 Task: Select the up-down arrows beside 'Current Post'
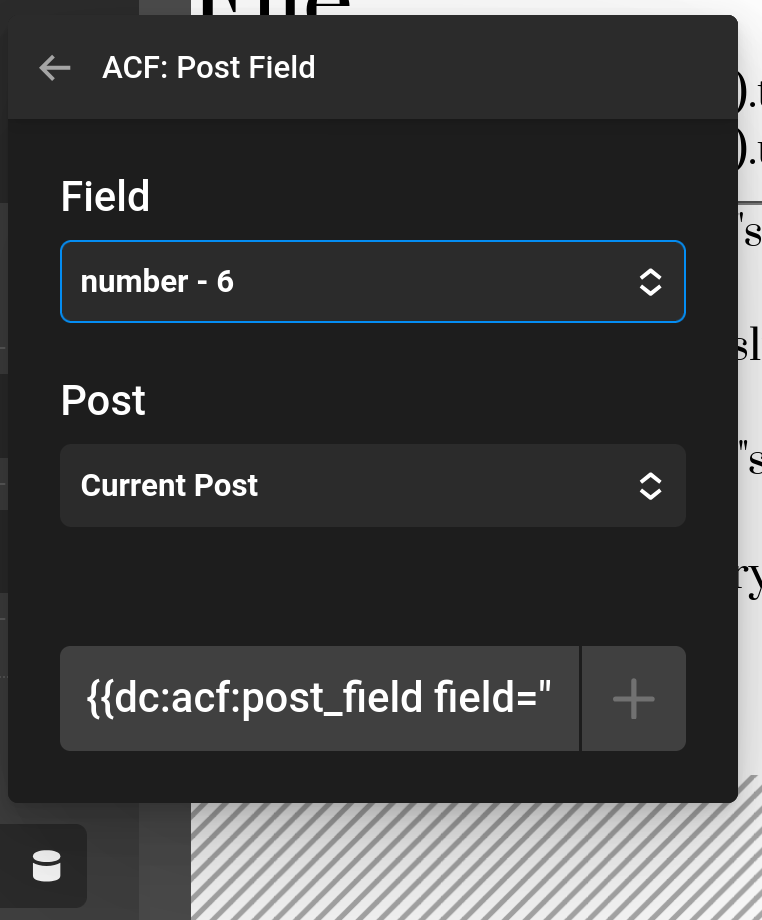(x=651, y=486)
